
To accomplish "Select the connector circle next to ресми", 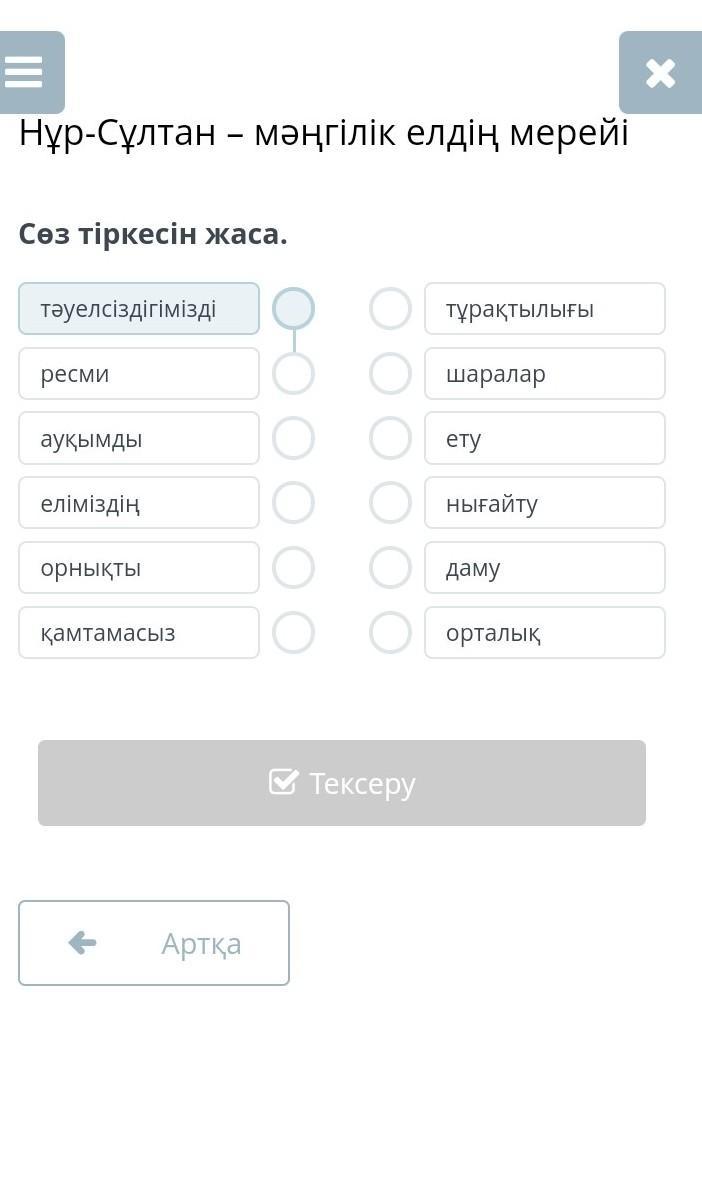I will pos(293,373).
